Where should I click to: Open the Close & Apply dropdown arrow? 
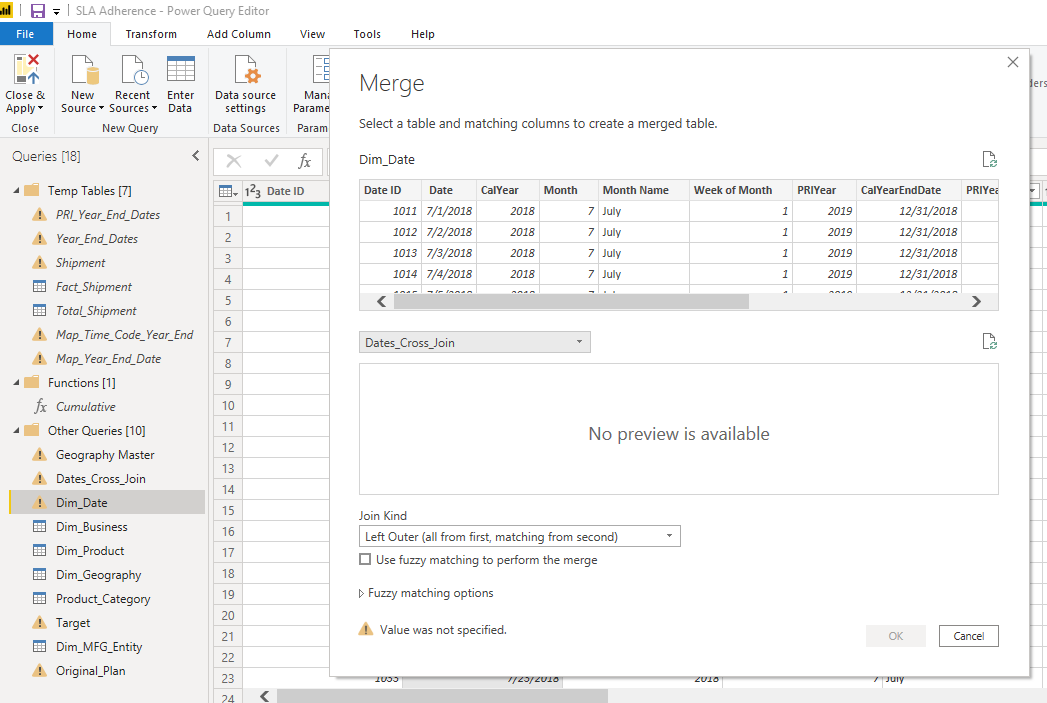pyautogui.click(x=40, y=108)
